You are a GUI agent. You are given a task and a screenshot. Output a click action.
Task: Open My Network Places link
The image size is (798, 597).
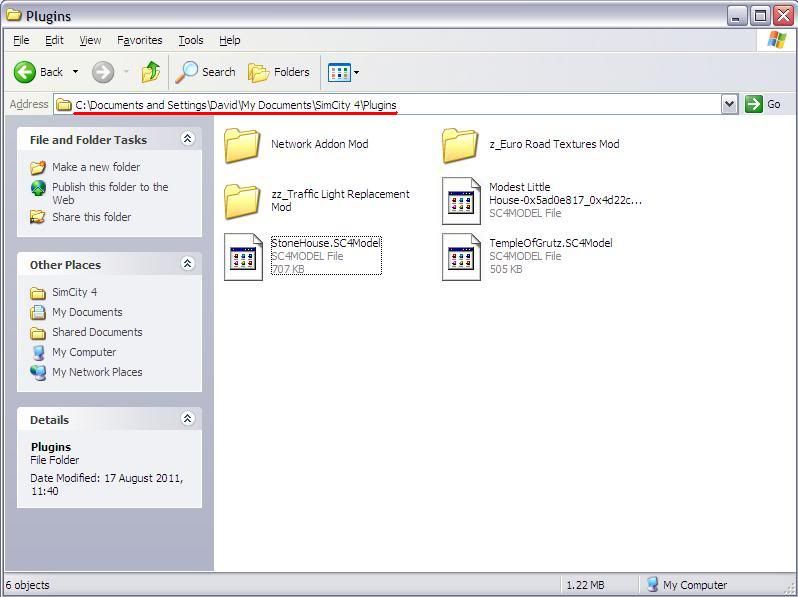tap(97, 372)
